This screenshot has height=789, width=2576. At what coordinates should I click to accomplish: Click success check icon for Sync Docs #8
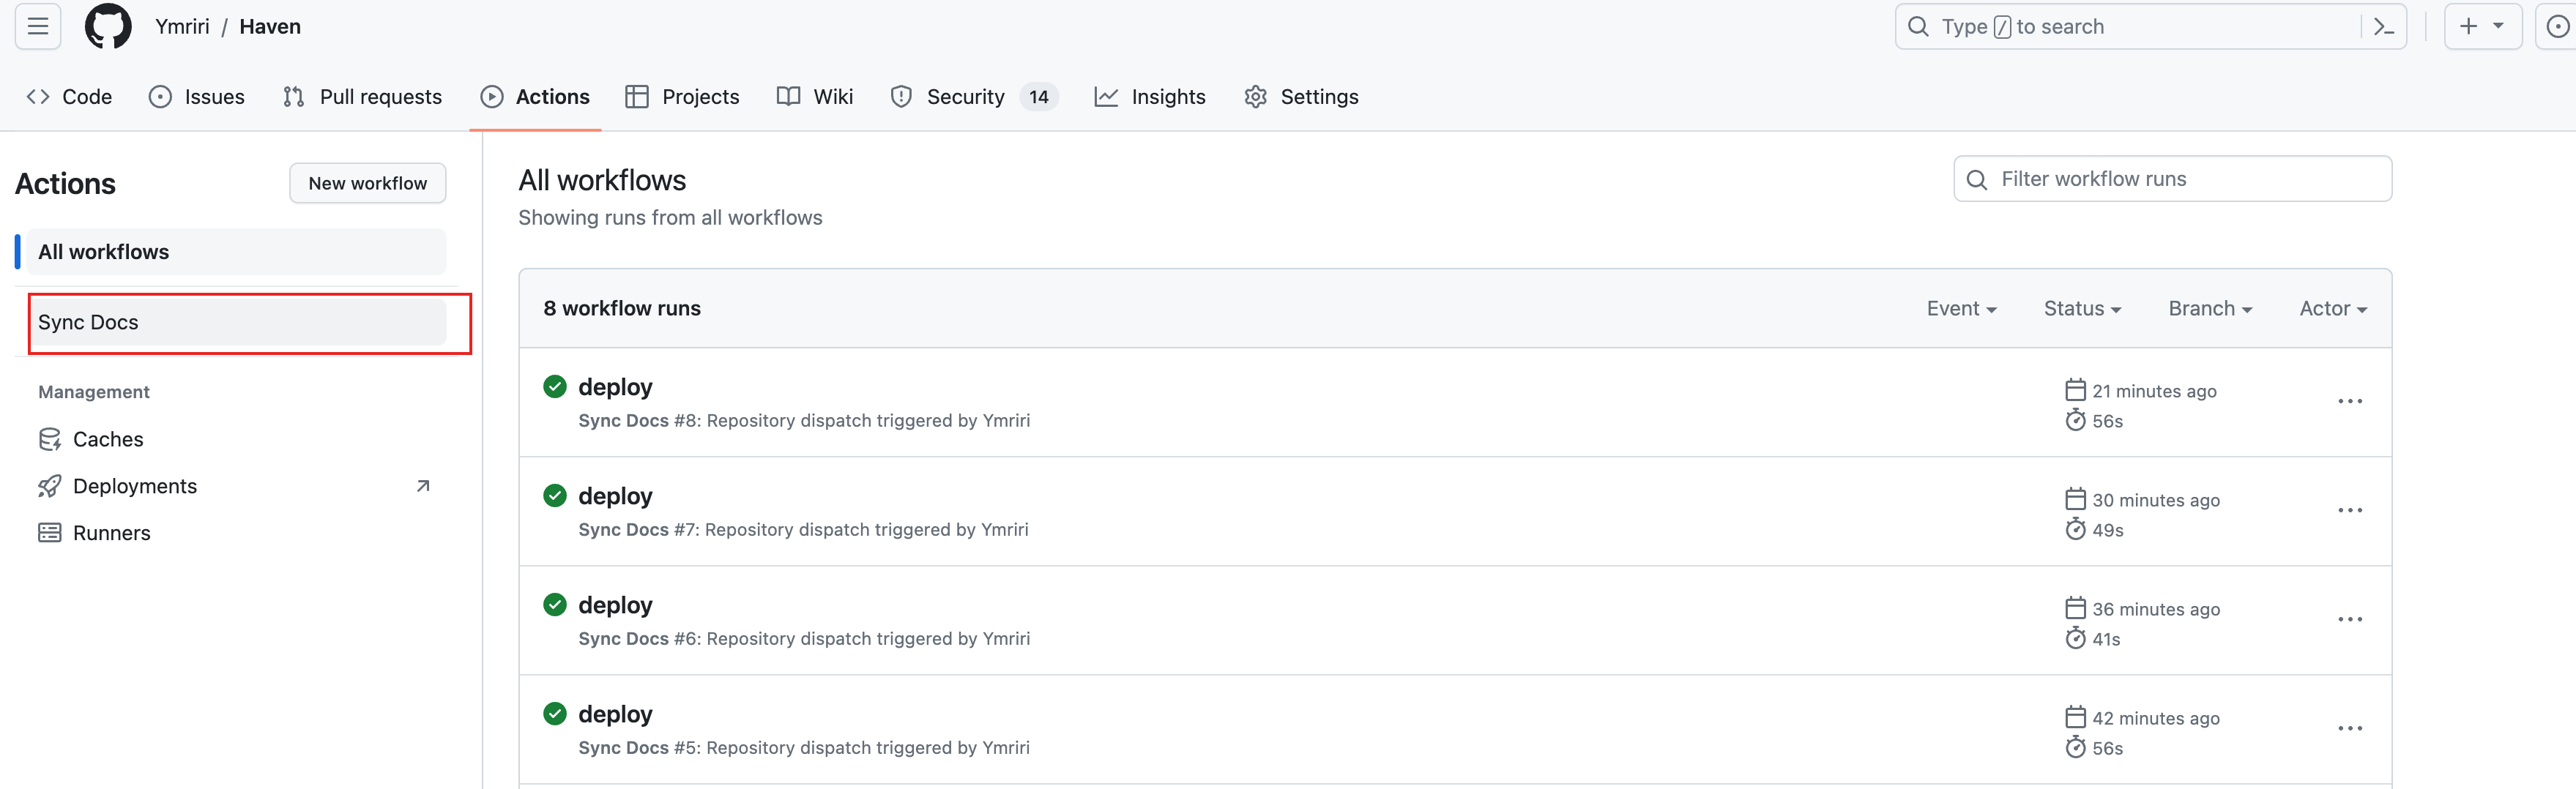coord(555,386)
